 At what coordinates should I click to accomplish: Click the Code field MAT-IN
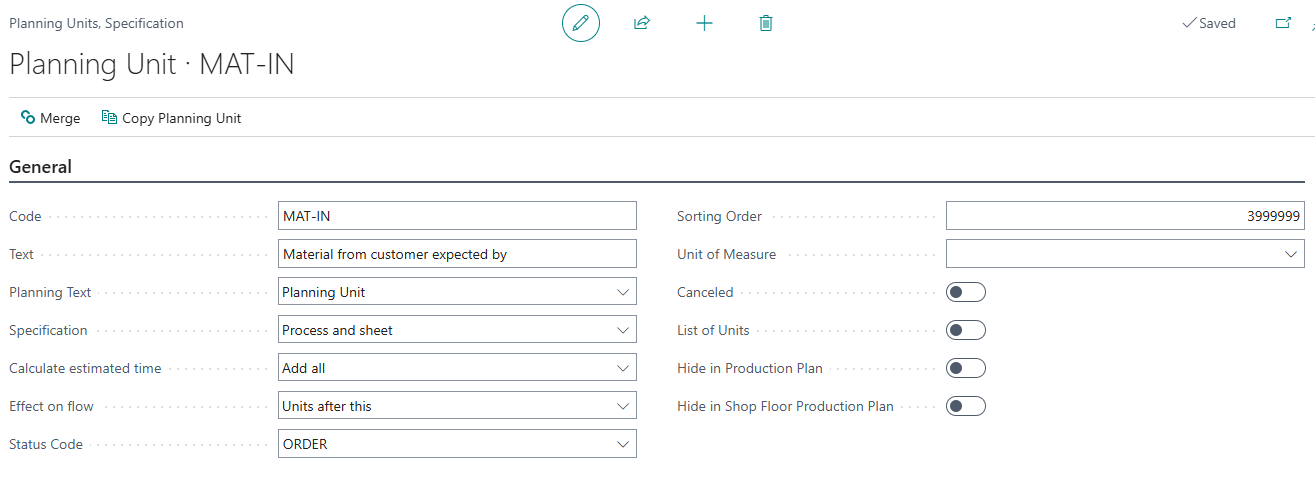(457, 216)
